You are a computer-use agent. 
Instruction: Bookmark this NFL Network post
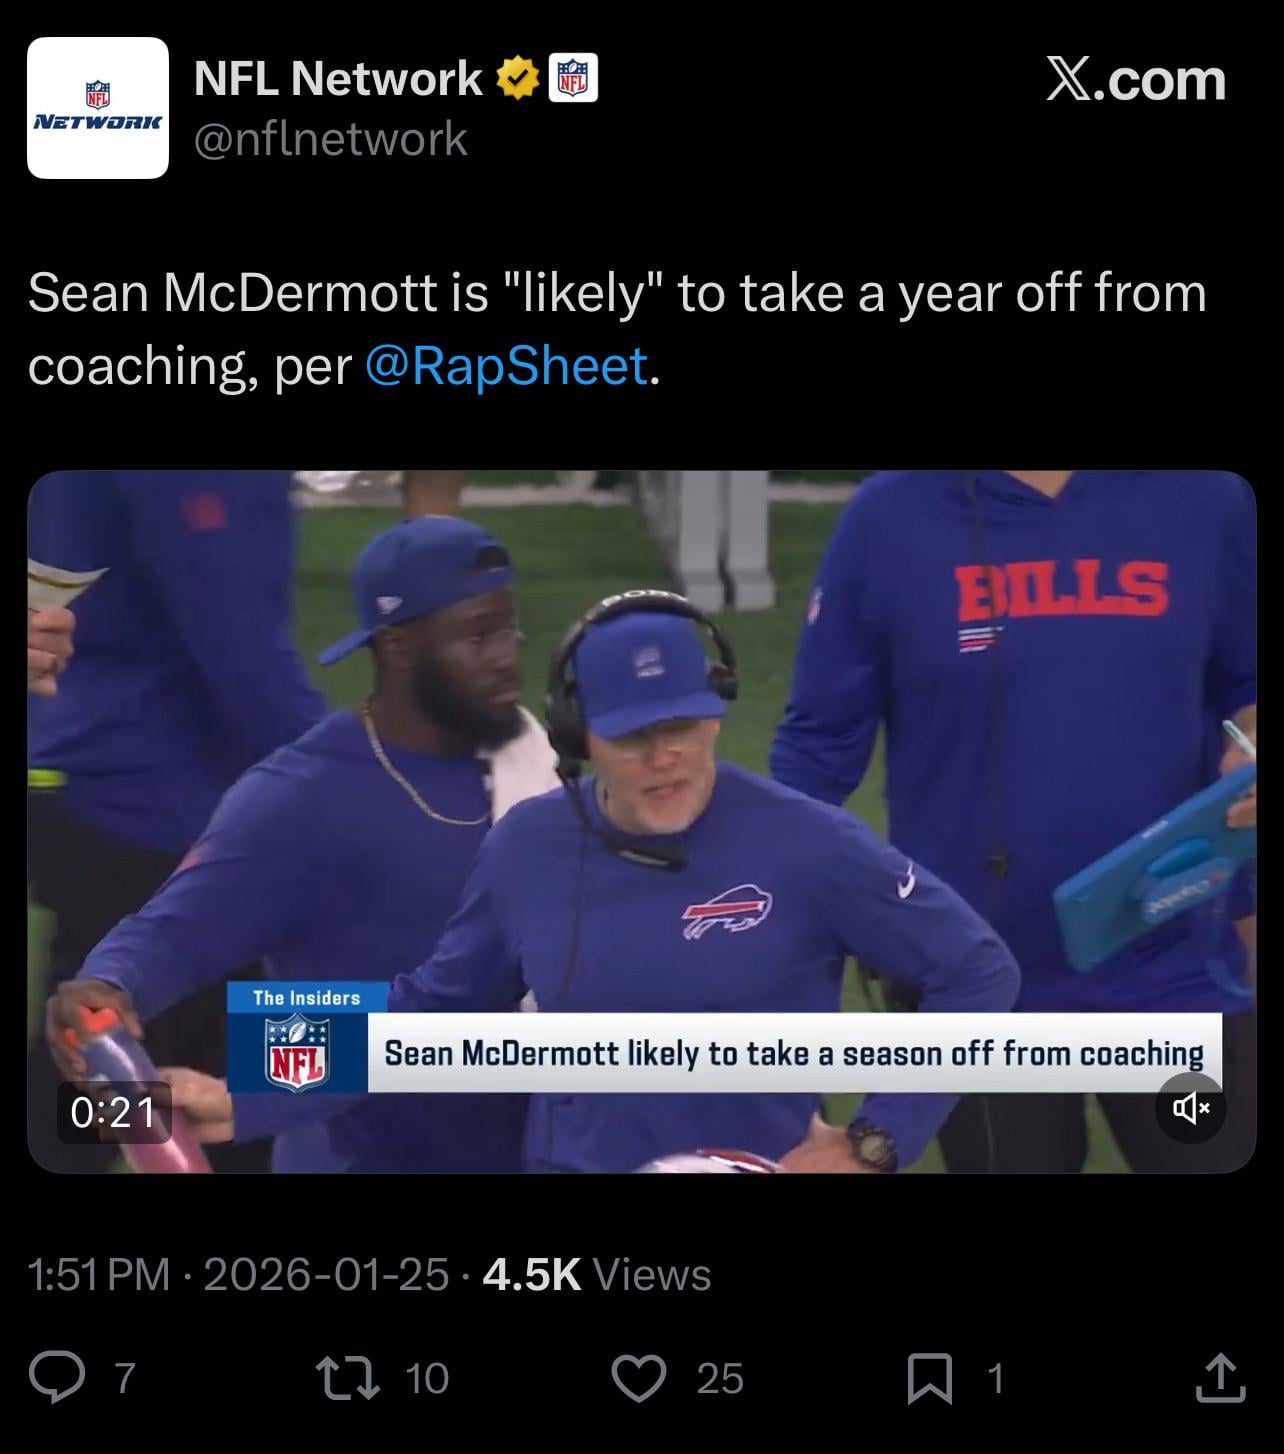pos(929,1378)
